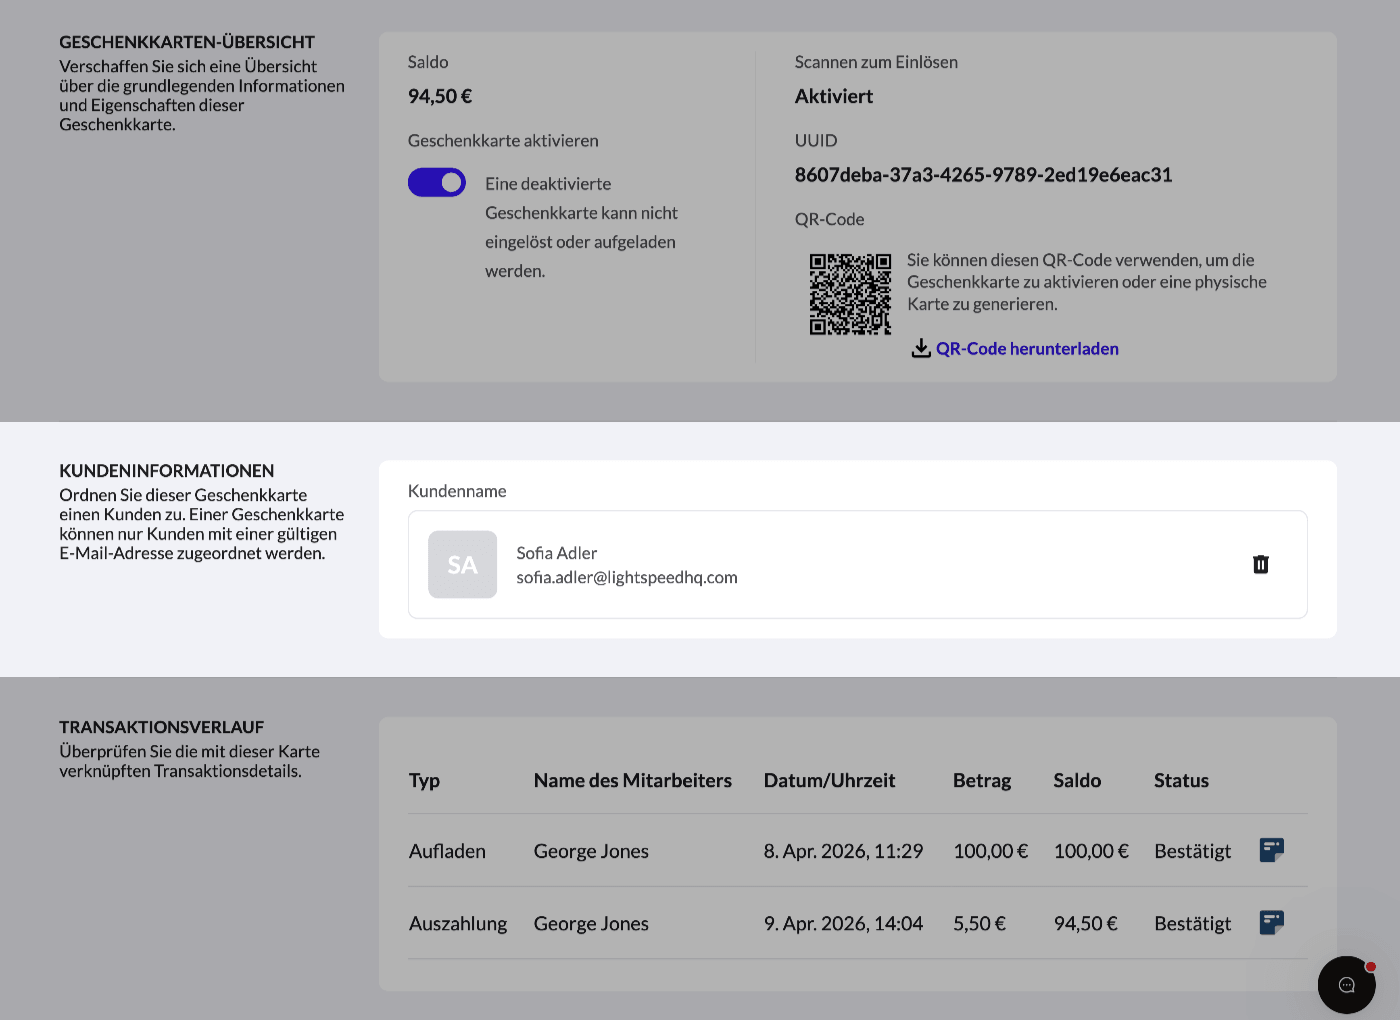Click the Name des Mitarbeiters column header
This screenshot has height=1020, width=1400.
coord(633,781)
